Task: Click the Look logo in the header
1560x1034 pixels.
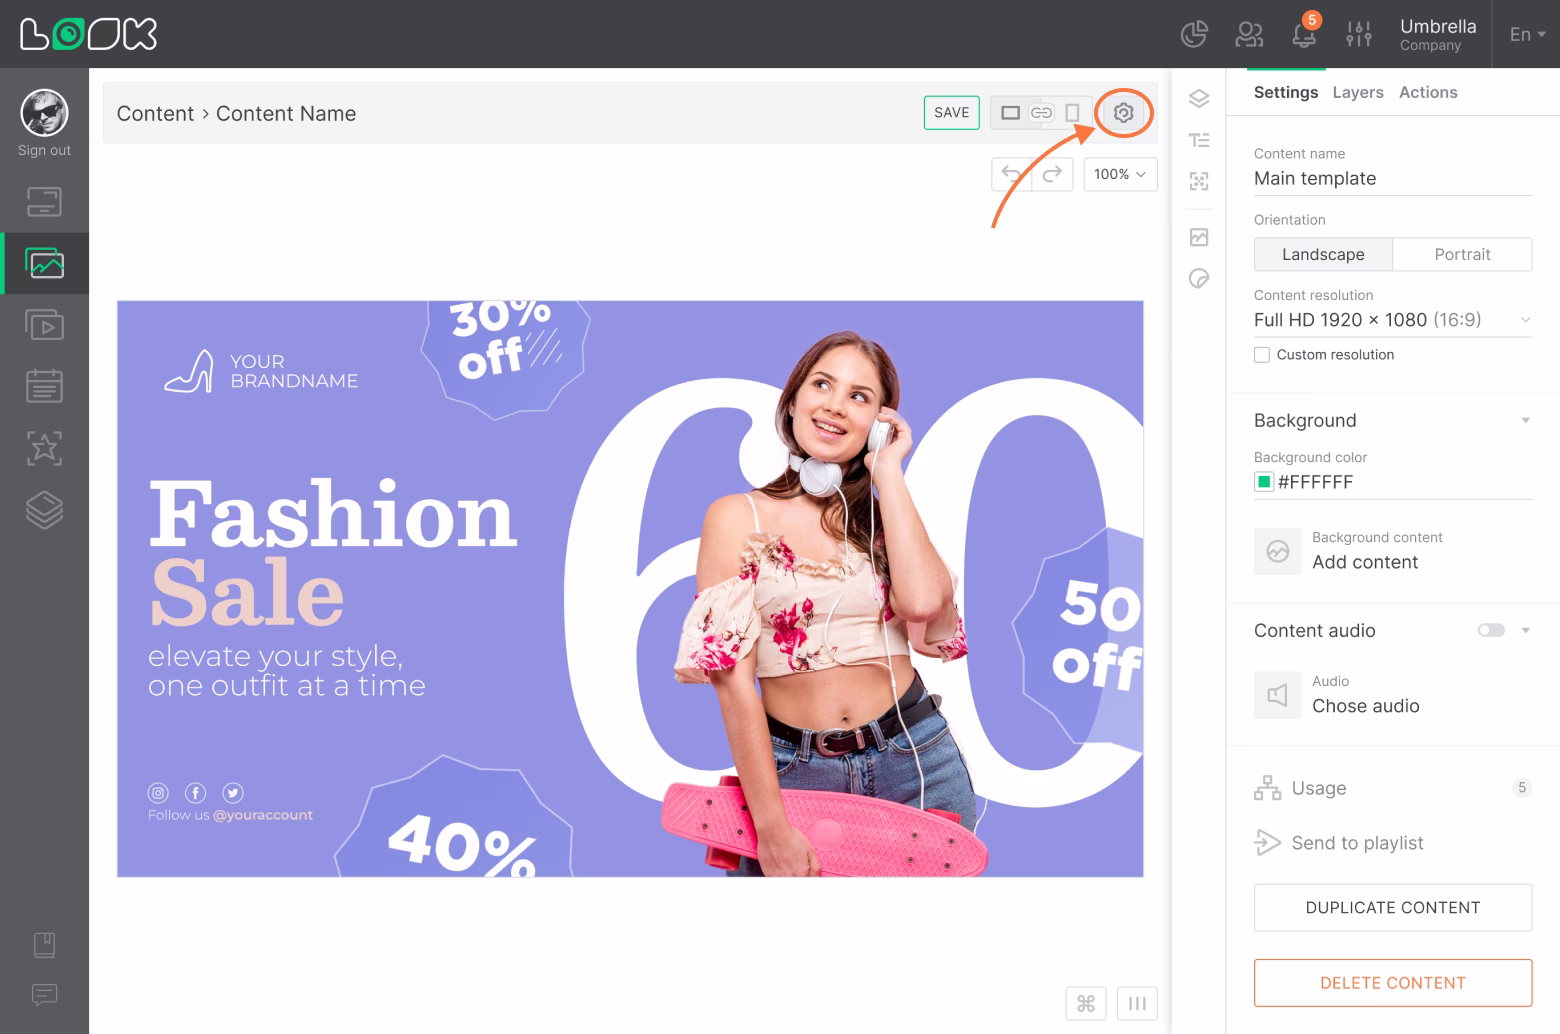Action: pyautogui.click(x=88, y=34)
